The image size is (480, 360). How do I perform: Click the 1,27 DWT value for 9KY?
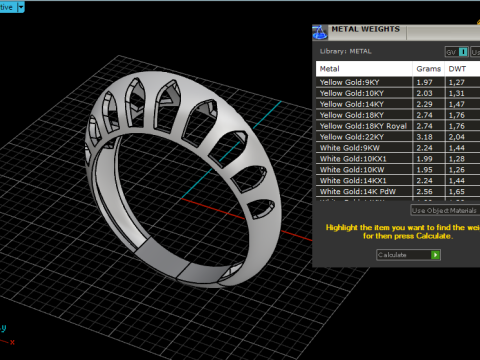coord(457,82)
